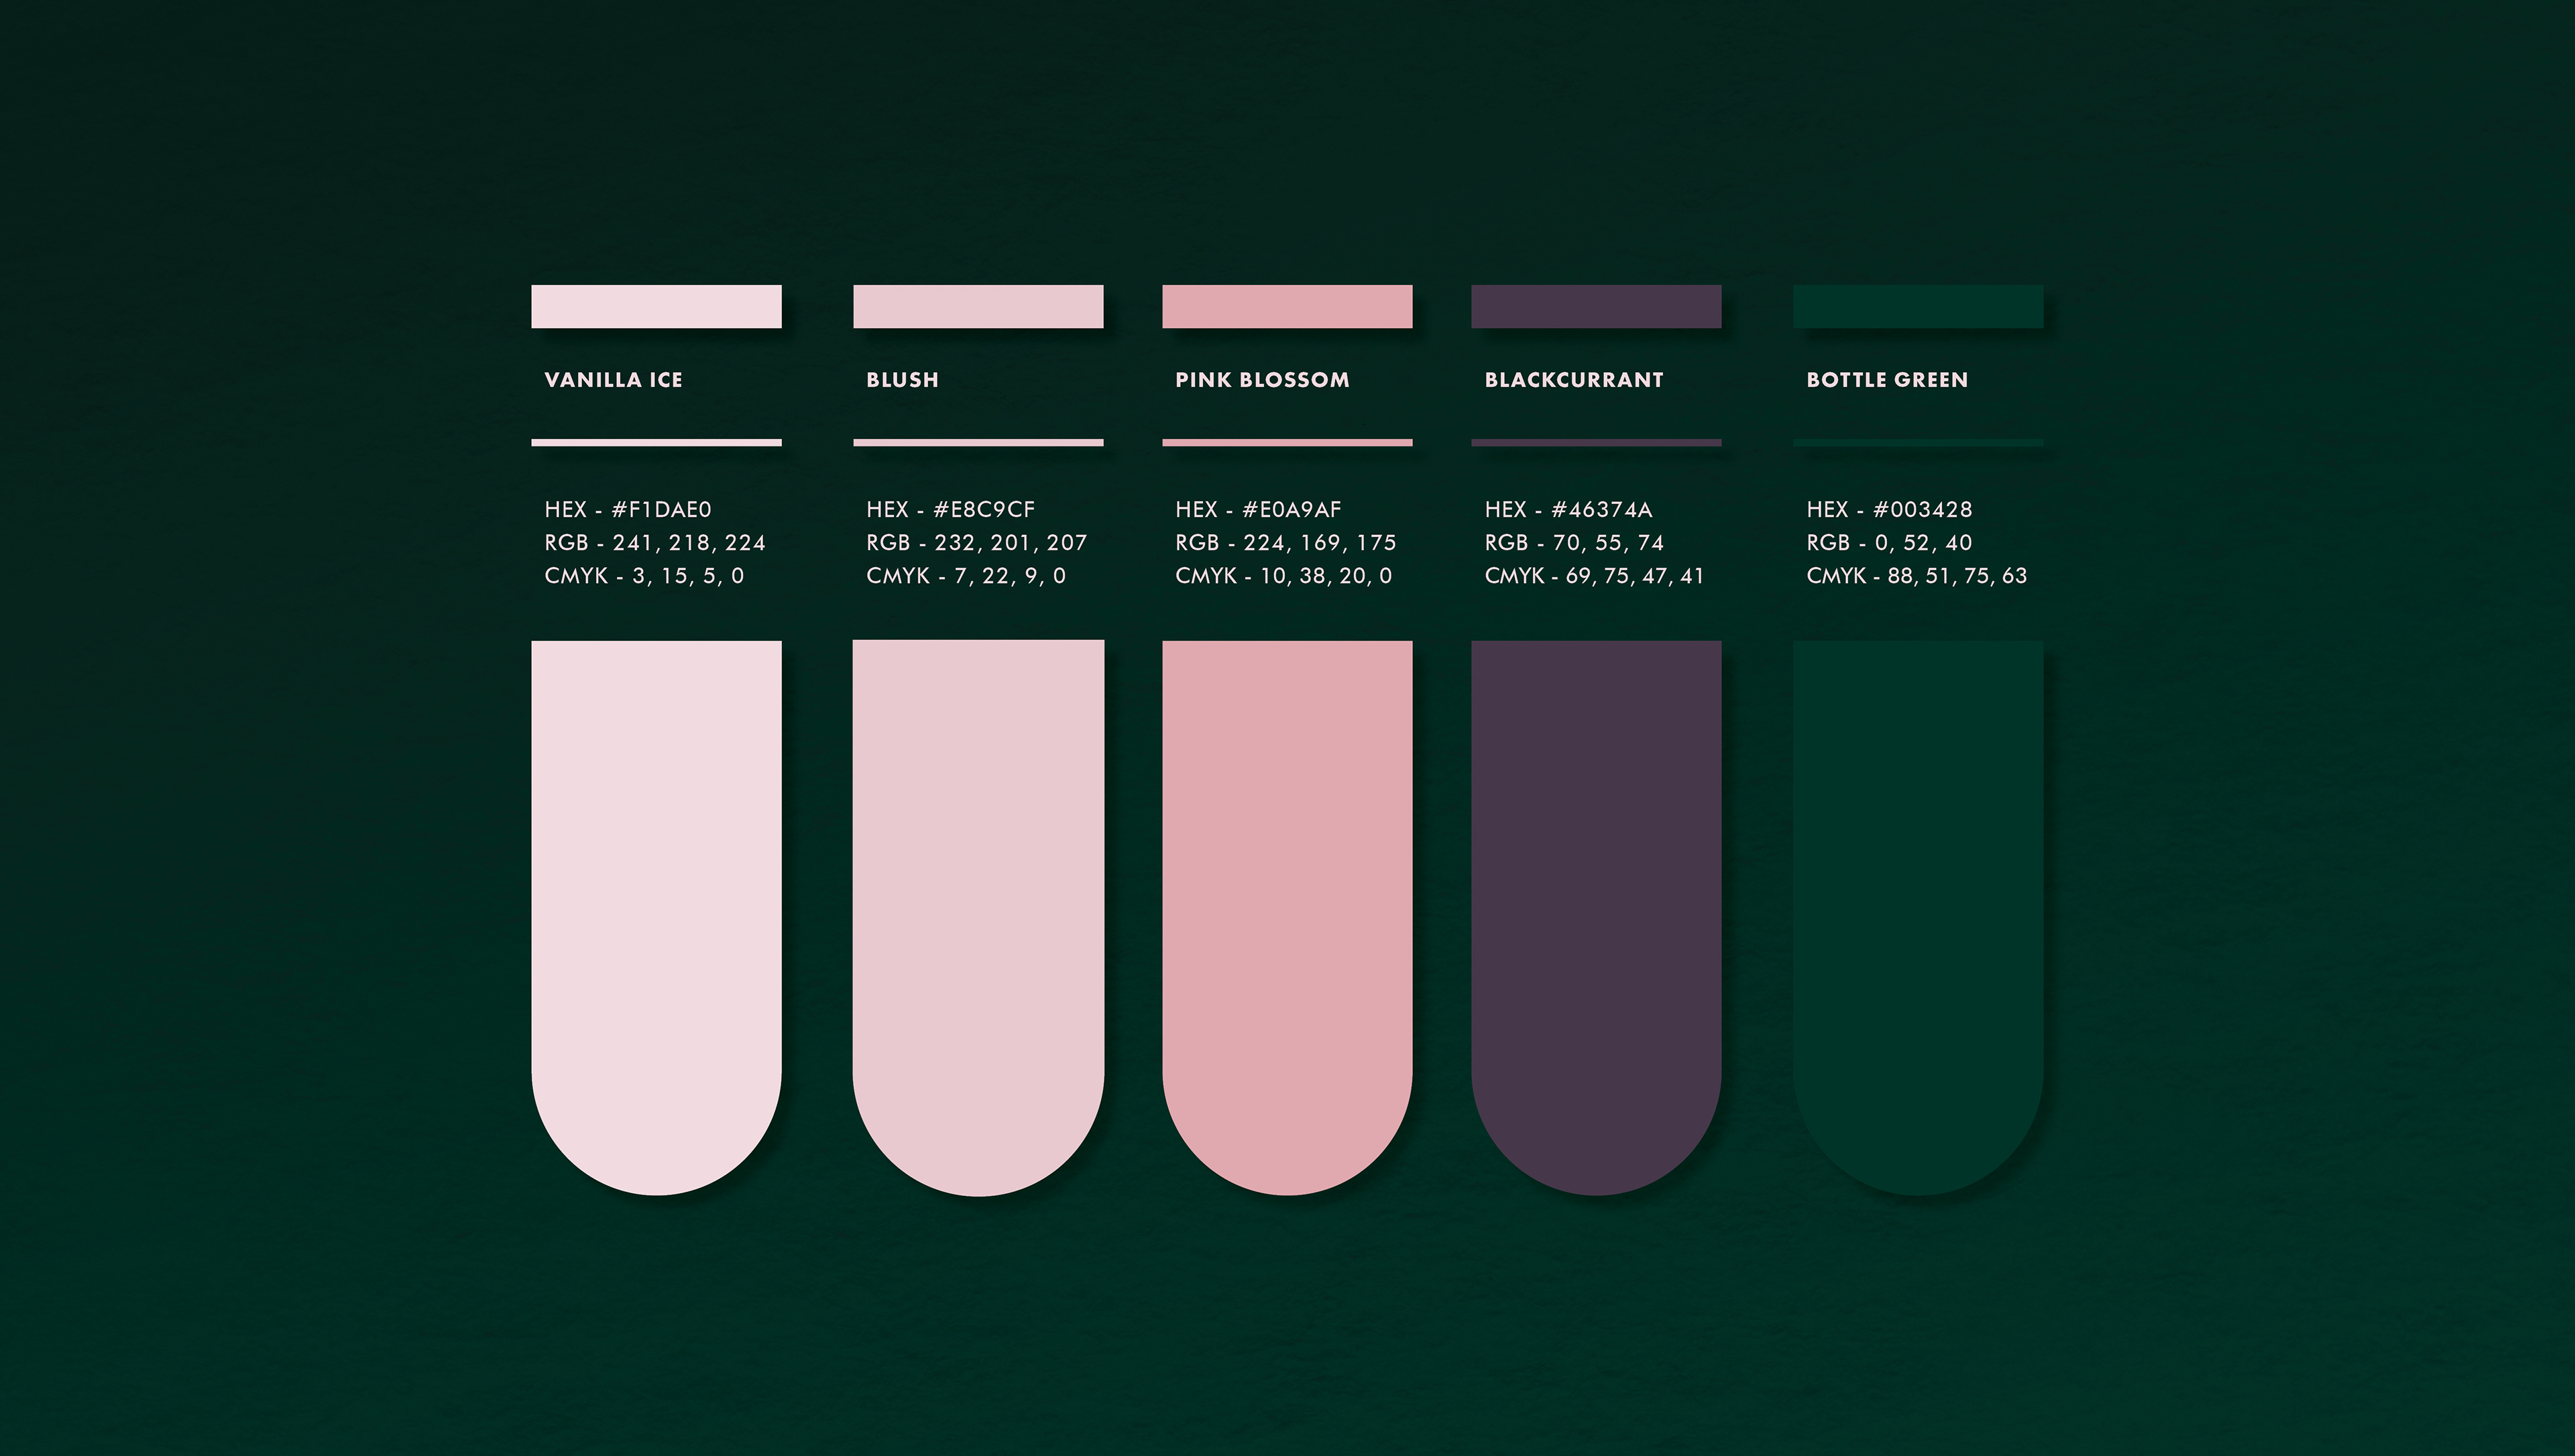Click the text RGB - 224, 169, 175
Image resolution: width=2575 pixels, height=1456 pixels.
1286,543
